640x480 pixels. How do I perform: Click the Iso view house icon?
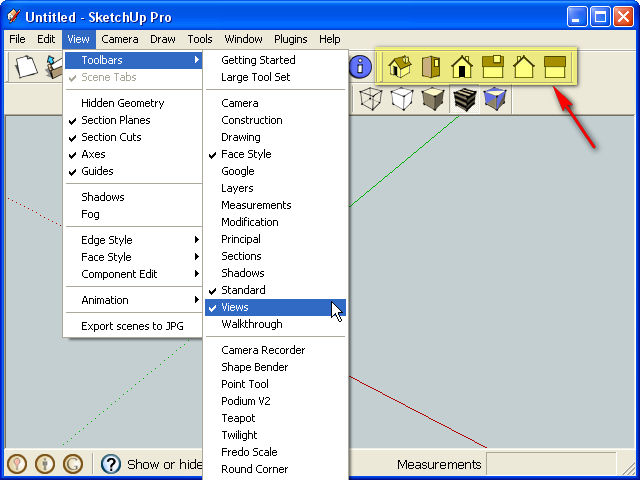pos(398,67)
